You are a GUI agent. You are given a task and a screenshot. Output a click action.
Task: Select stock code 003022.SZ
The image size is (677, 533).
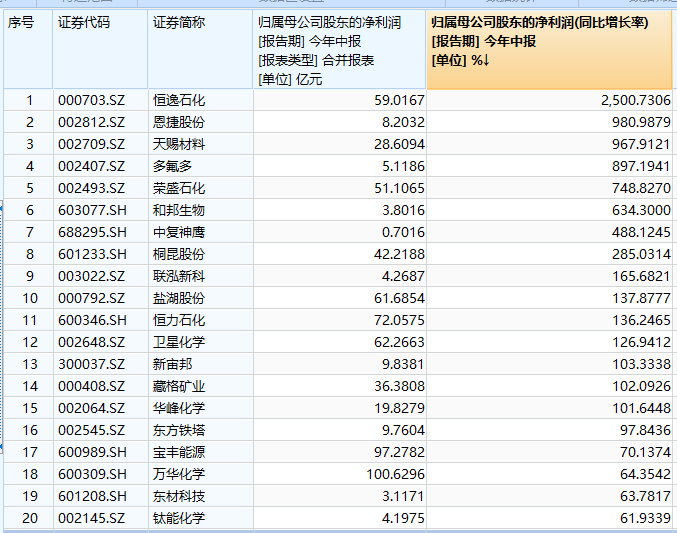100,276
